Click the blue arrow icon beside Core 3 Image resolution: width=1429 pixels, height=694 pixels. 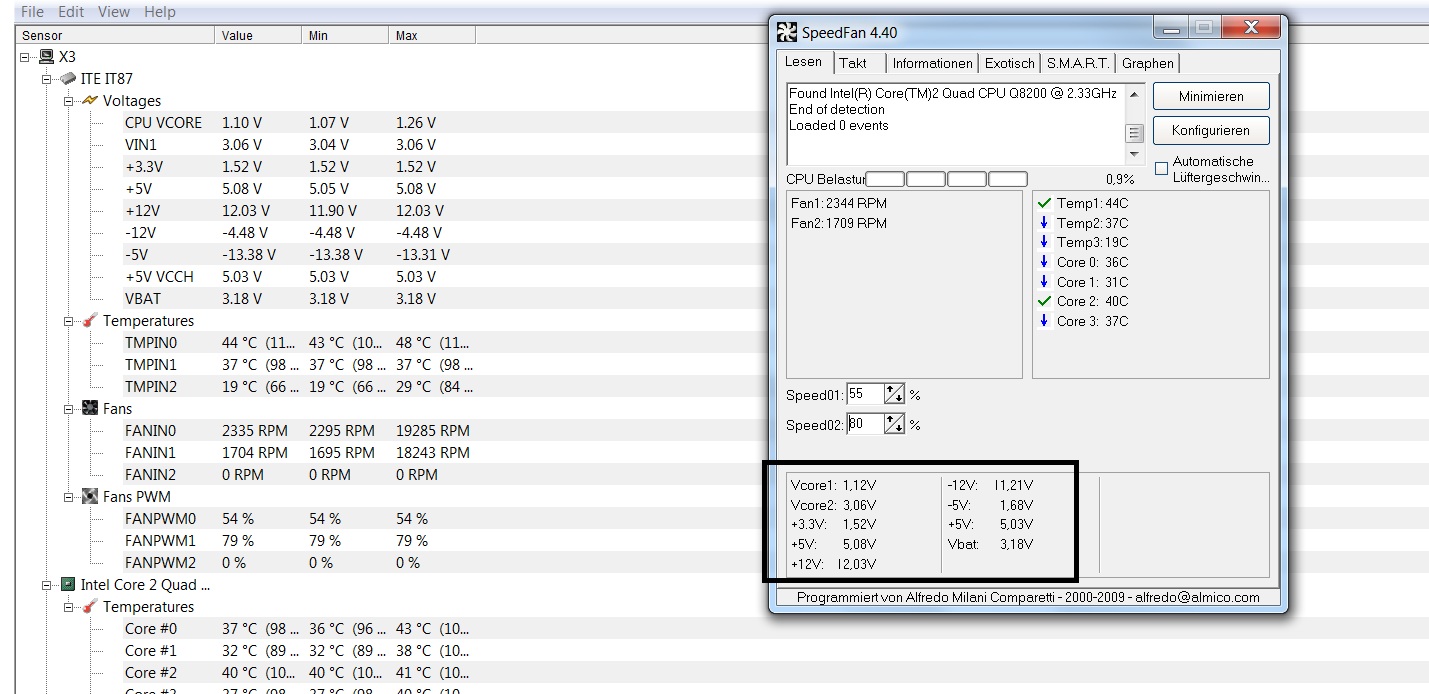pyautogui.click(x=1045, y=321)
